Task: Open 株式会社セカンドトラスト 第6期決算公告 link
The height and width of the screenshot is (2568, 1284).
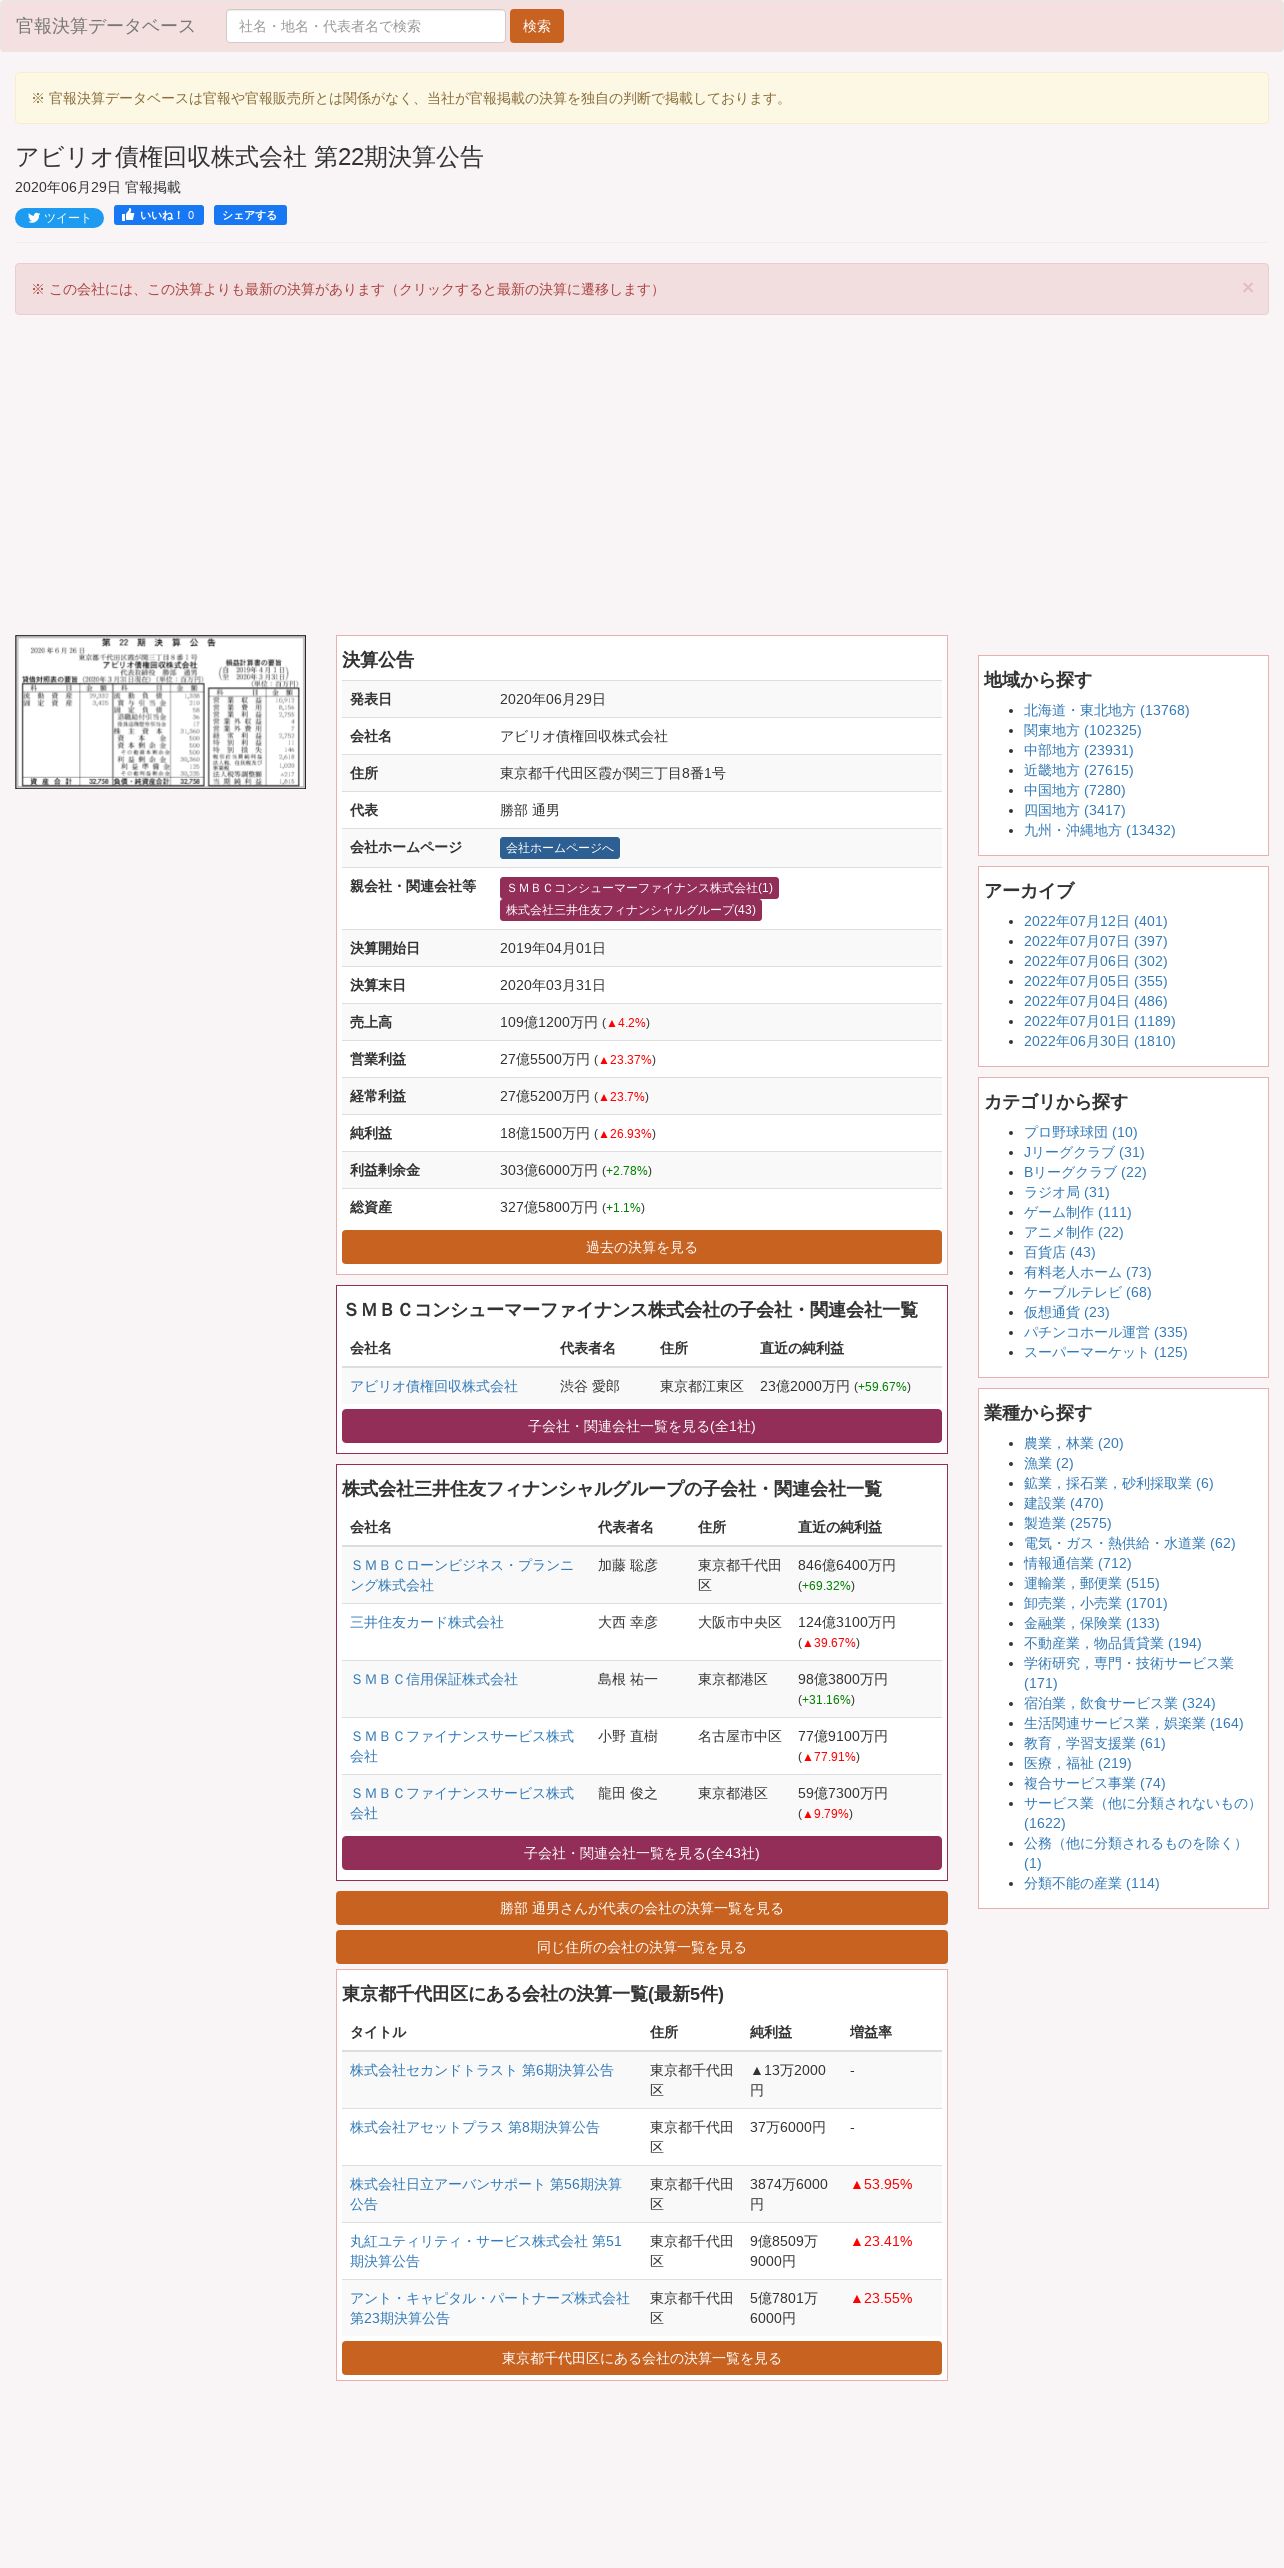Action: click(482, 2070)
